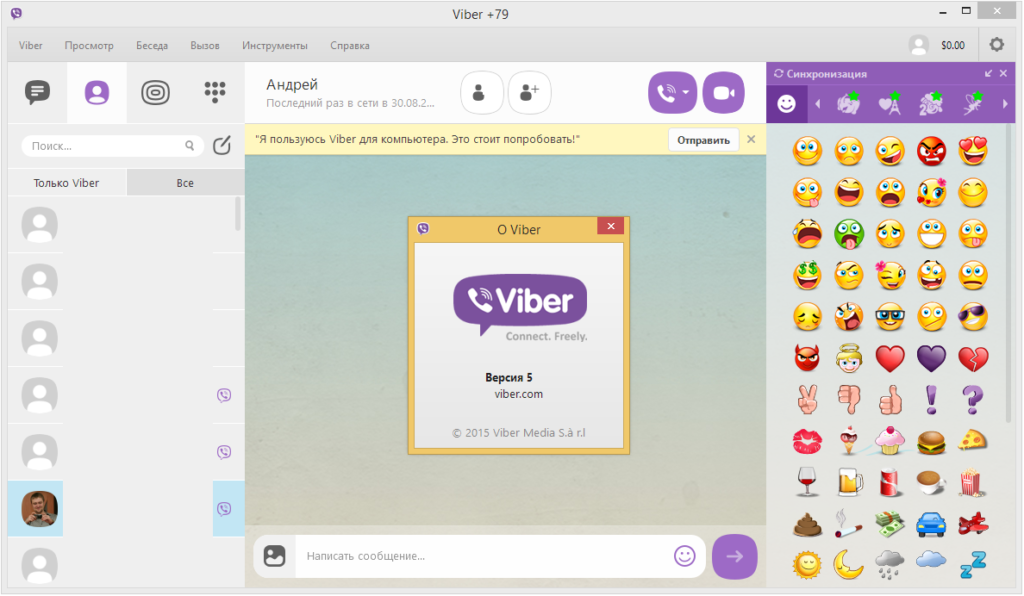Open the contact info button in chat header

pos(481,93)
